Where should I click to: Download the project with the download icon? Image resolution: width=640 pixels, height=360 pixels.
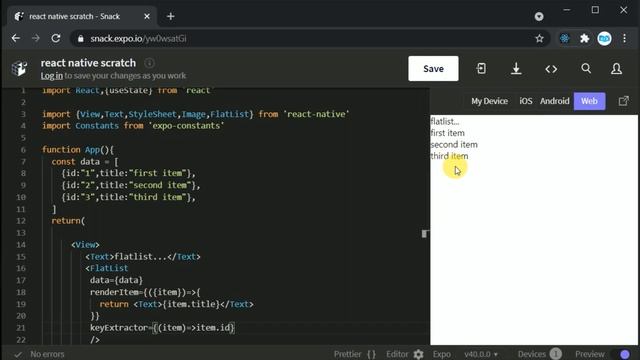click(516, 69)
